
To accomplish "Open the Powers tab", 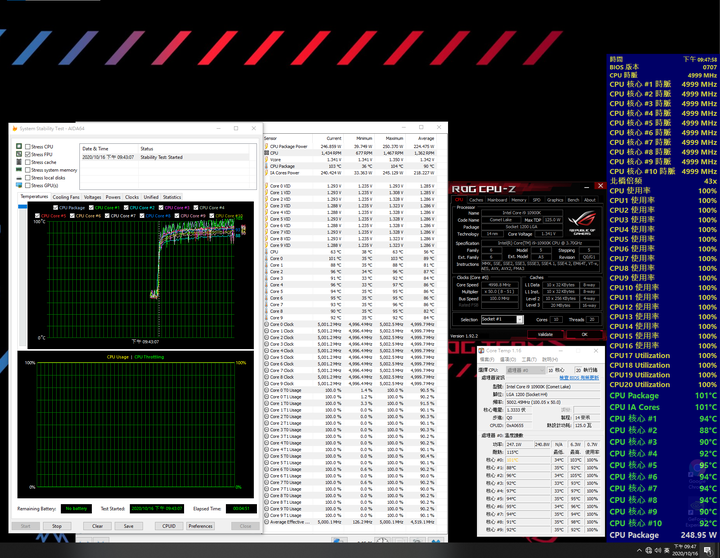I will pyautogui.click(x=113, y=197).
